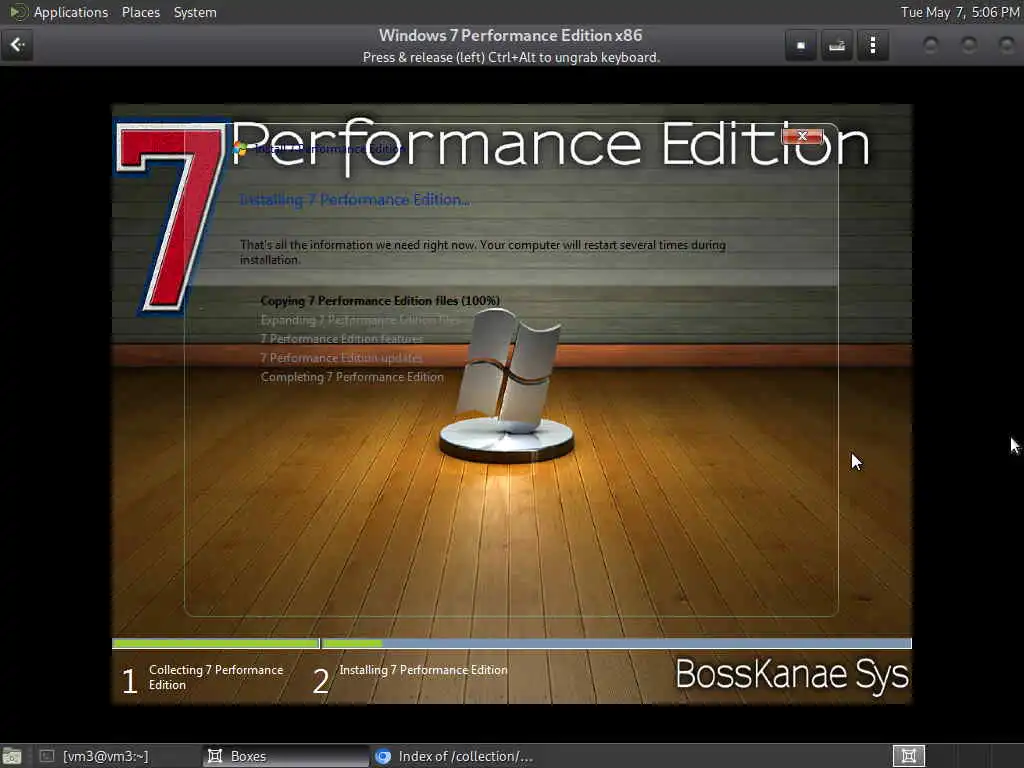Image resolution: width=1024 pixels, height=768 pixels.
Task: Switch to Index of /collection browser window
Action: [455, 756]
